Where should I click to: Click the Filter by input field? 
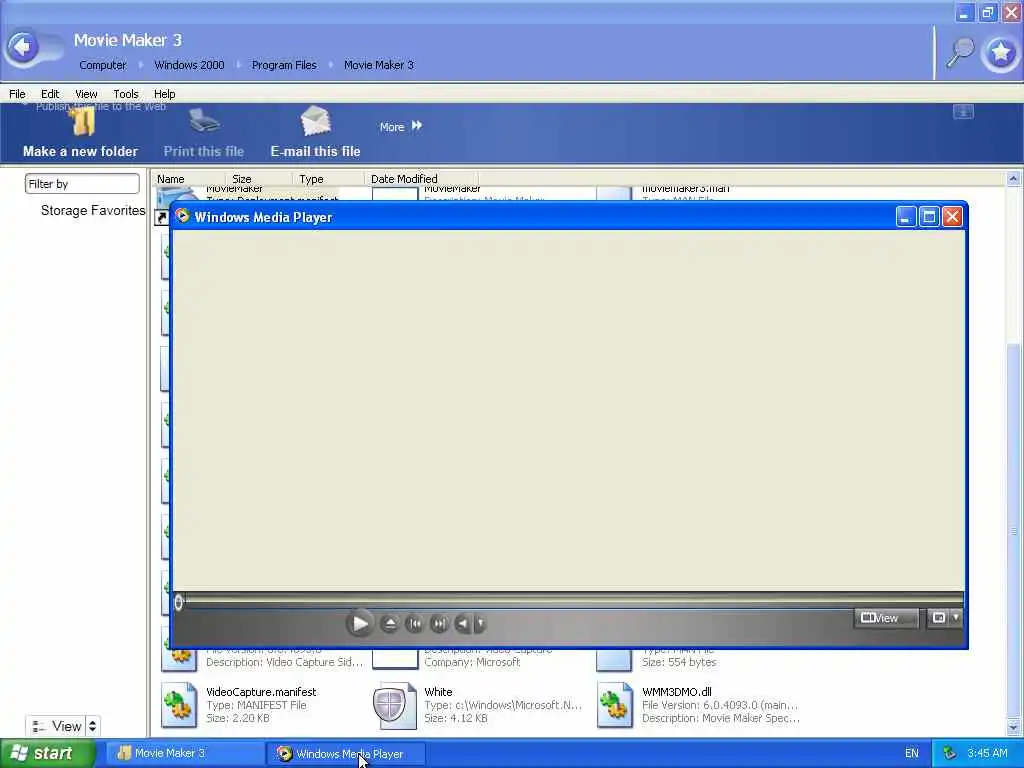point(82,184)
